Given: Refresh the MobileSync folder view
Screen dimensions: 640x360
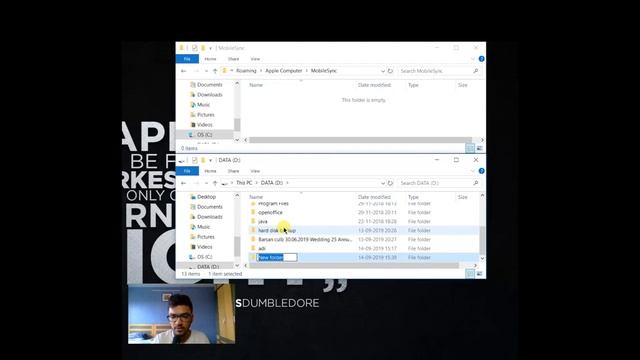Looking at the screenshot, I should [x=390, y=71].
